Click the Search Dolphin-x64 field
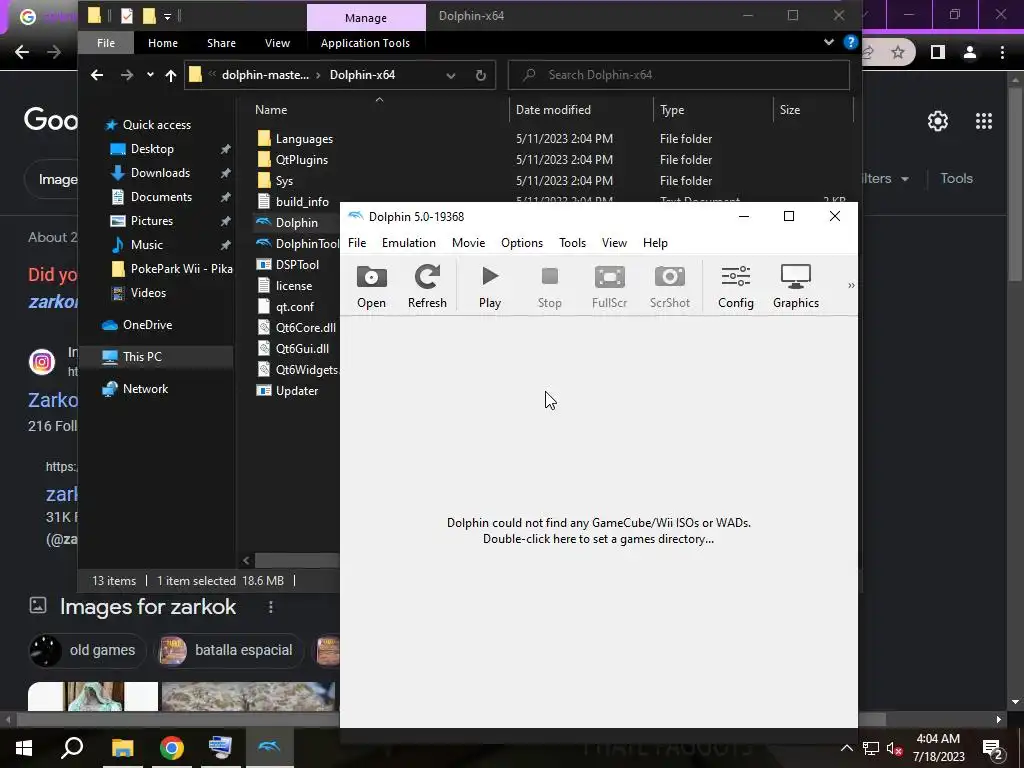 click(x=679, y=75)
